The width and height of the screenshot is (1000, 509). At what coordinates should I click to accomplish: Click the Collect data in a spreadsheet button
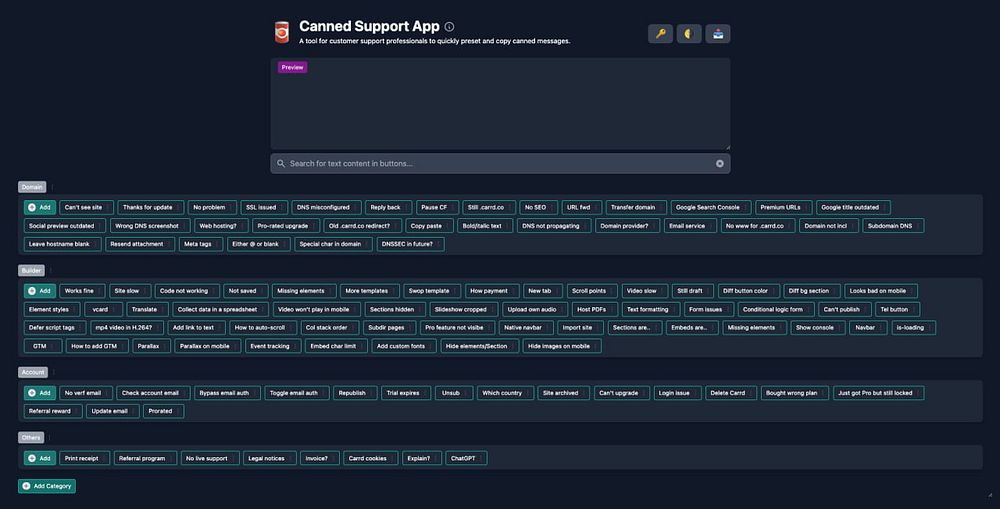tap(221, 309)
